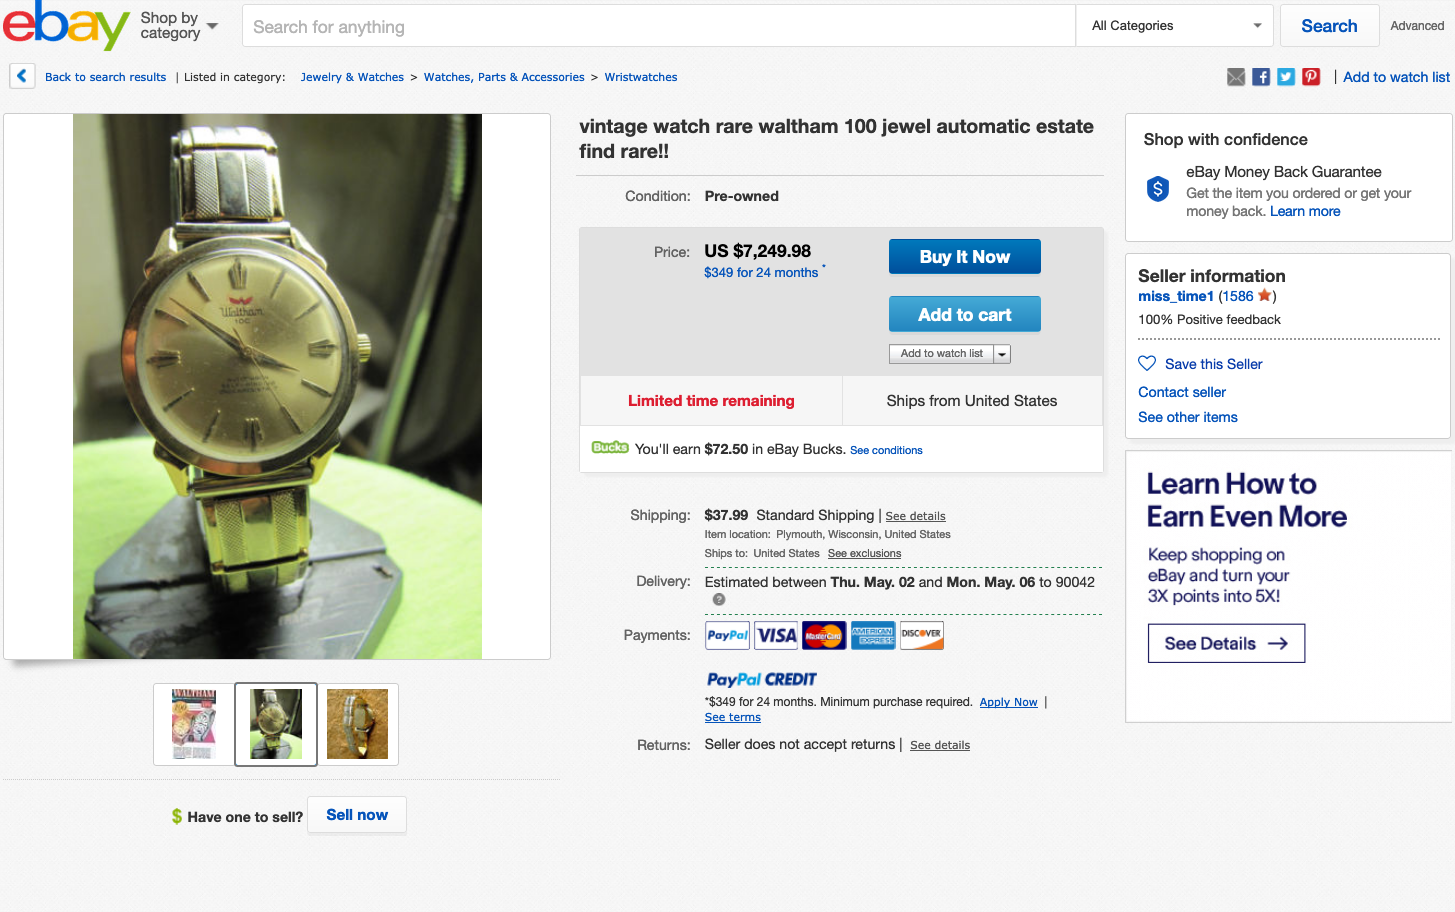Click the Sell now button

357,815
